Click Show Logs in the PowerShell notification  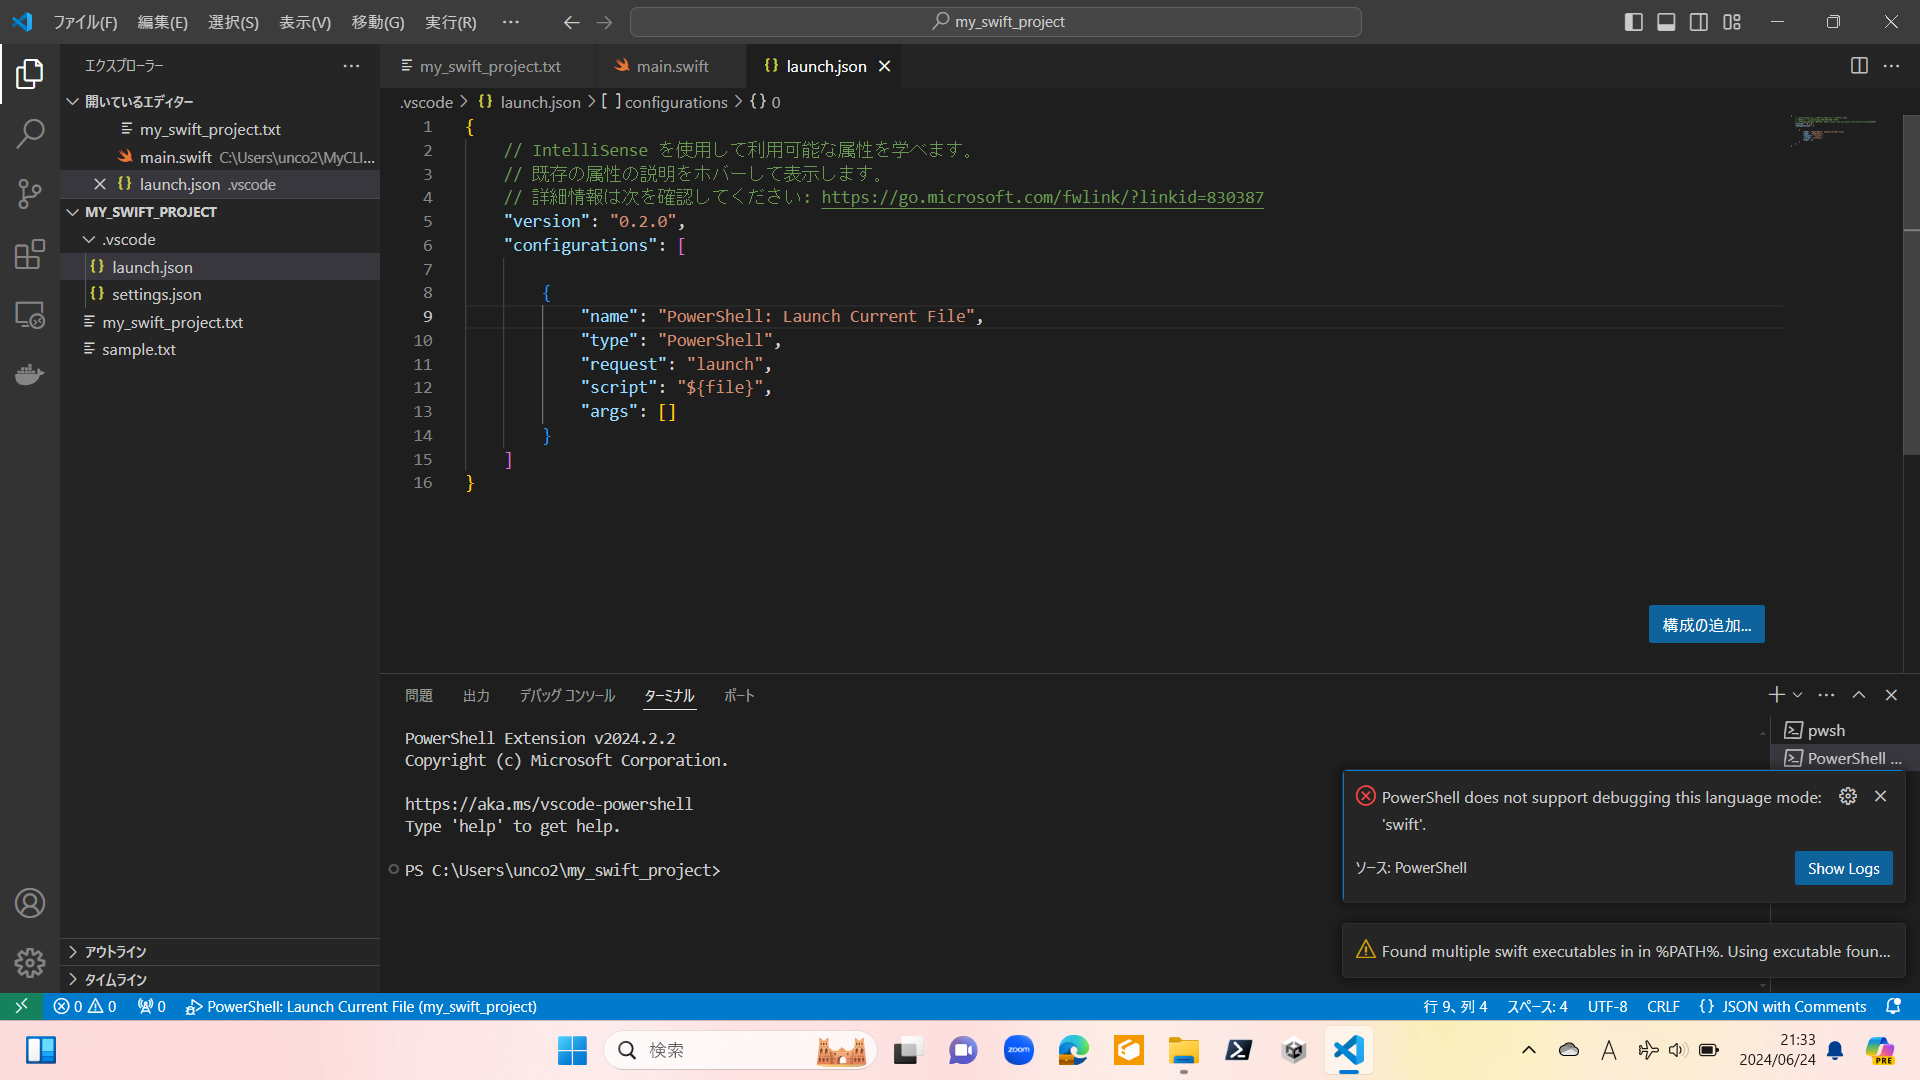(1843, 868)
